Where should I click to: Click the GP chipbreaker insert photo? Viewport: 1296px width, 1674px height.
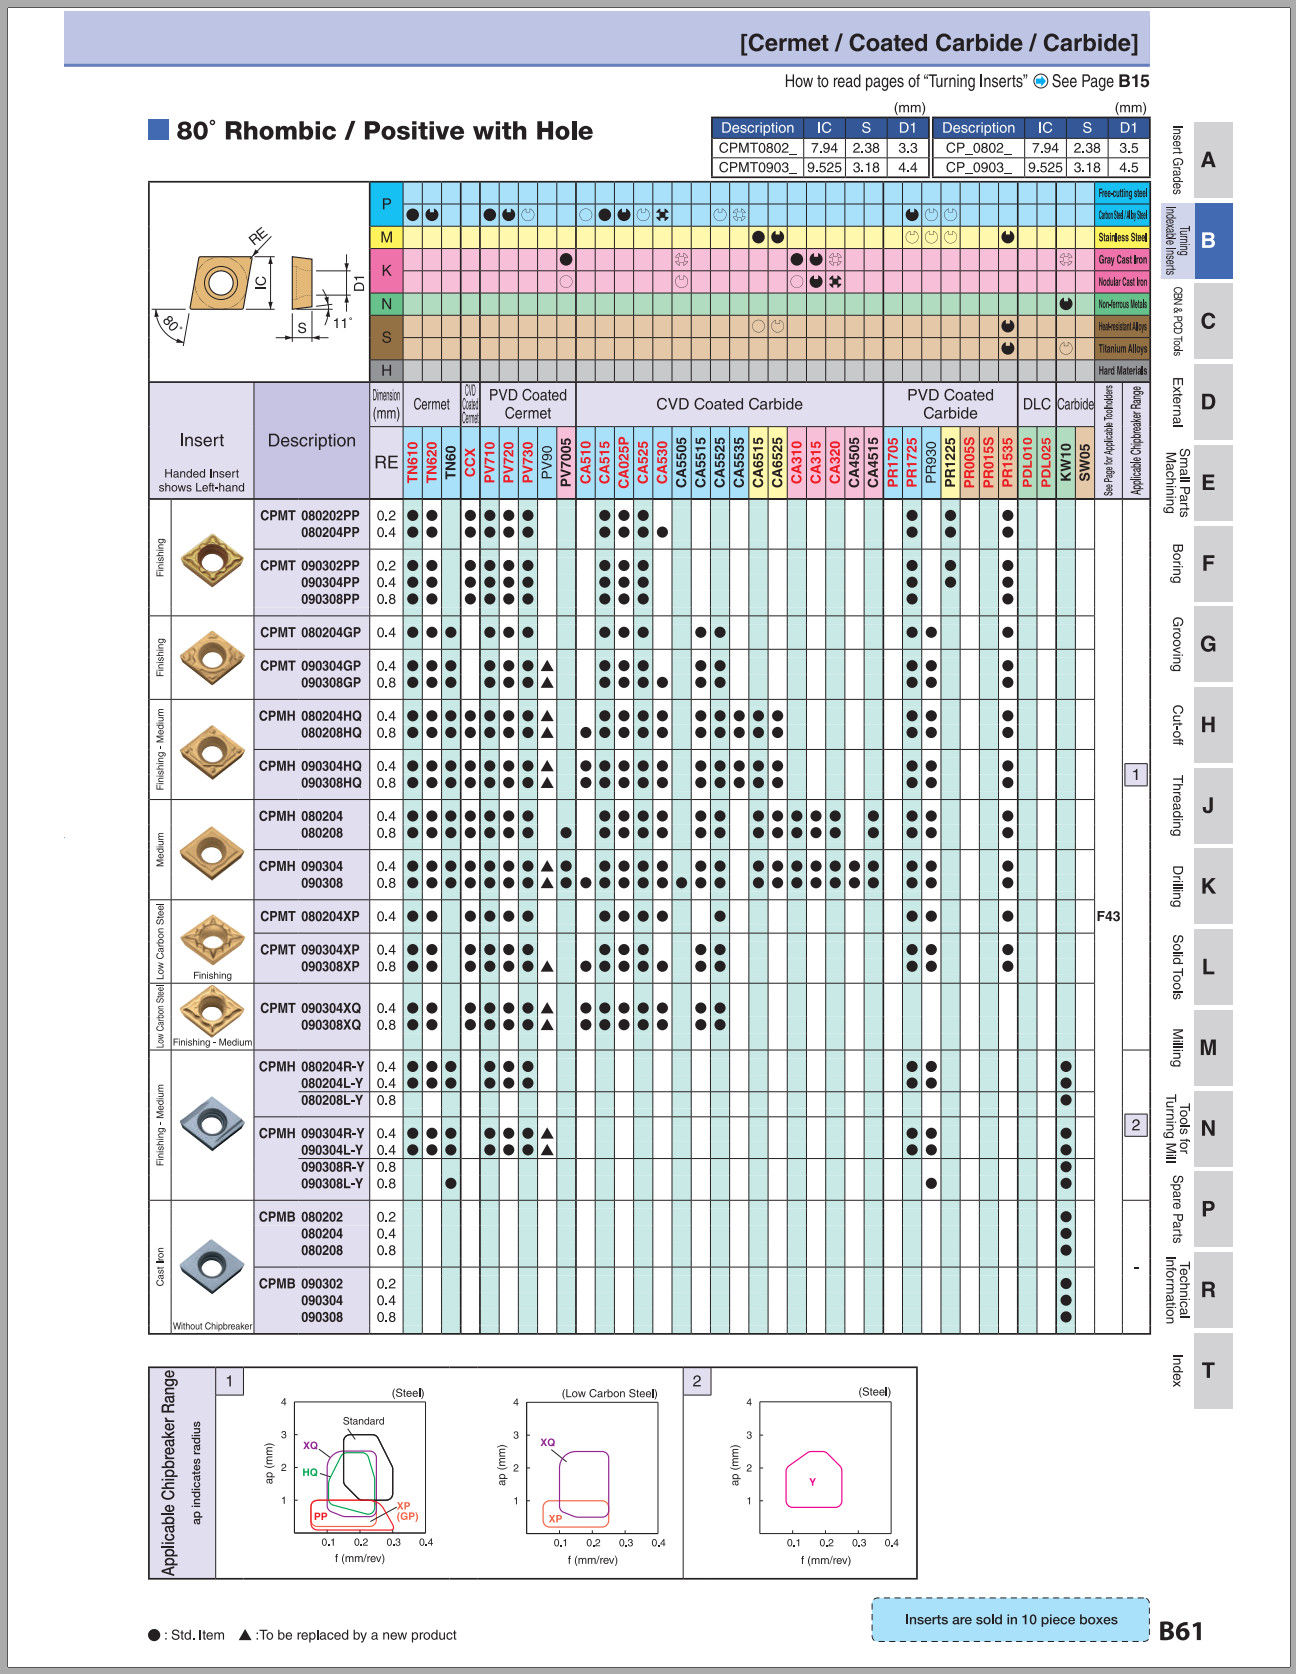[212, 657]
